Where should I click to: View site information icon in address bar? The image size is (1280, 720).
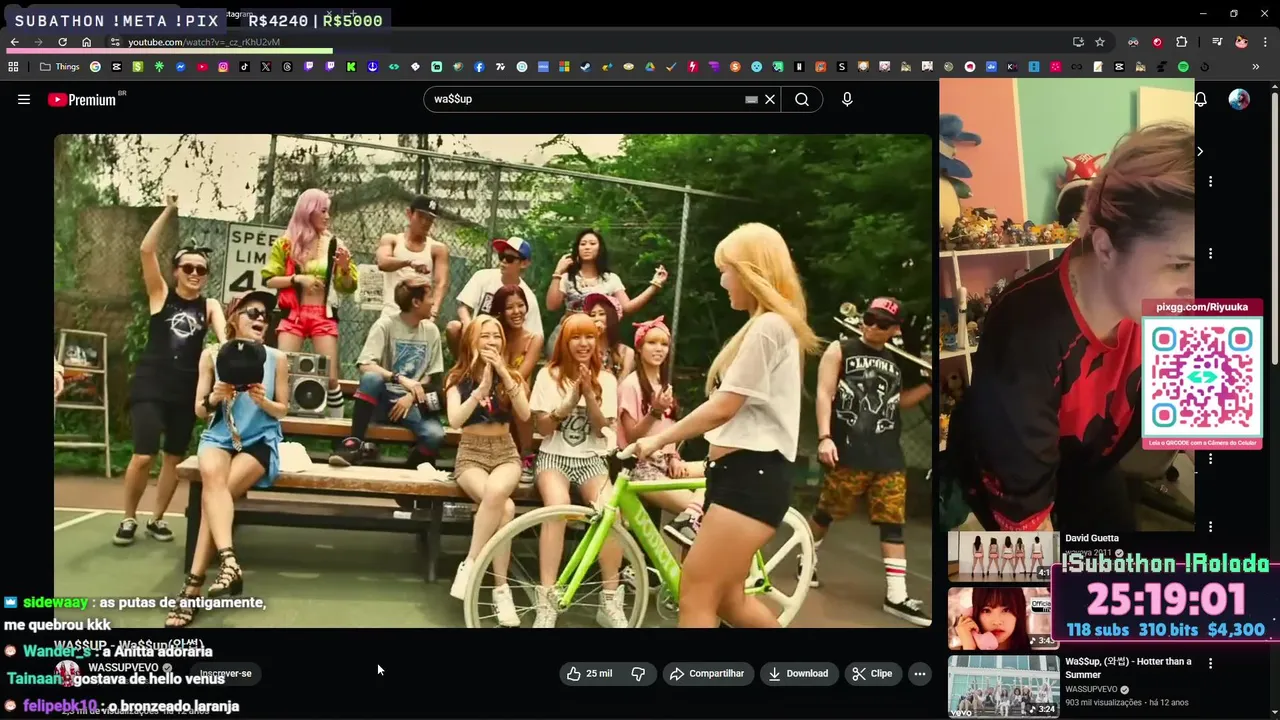click(115, 42)
